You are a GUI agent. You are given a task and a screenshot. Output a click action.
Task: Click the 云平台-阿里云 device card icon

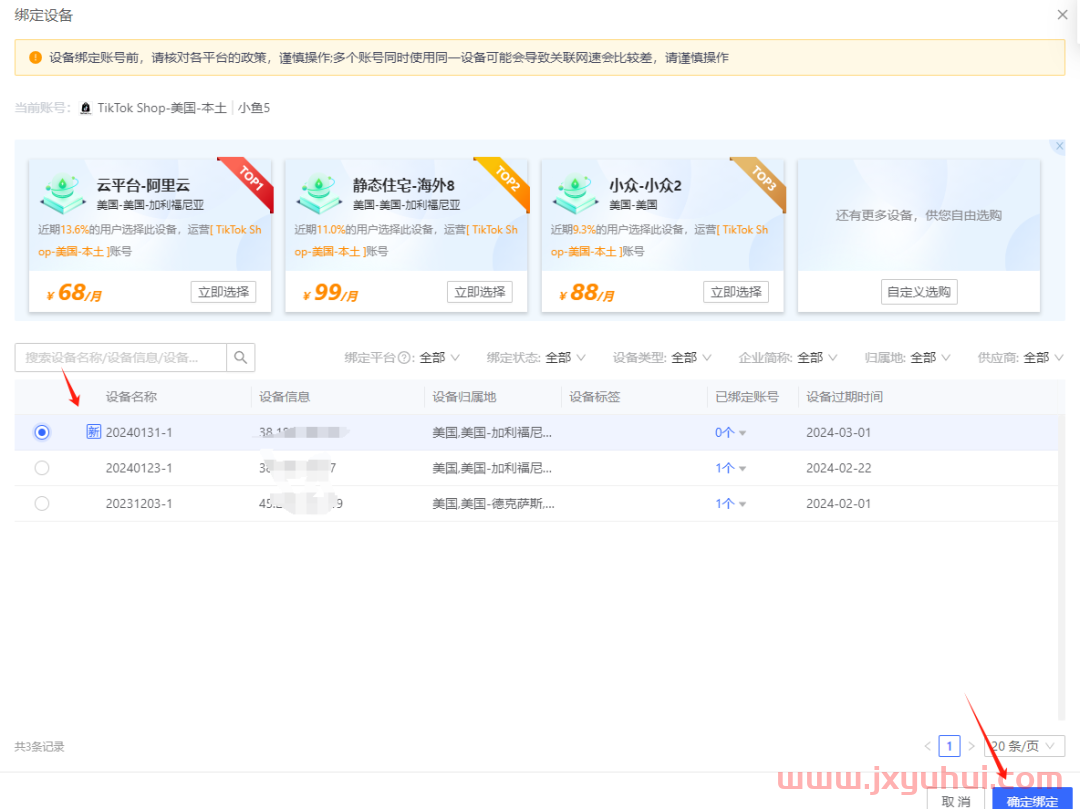pos(63,193)
